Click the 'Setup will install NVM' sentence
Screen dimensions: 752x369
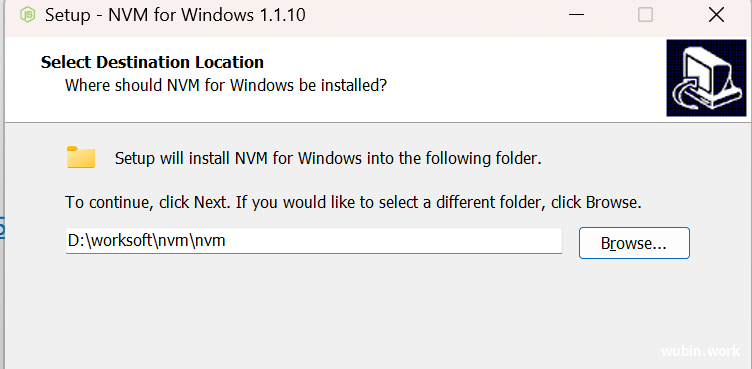point(328,158)
